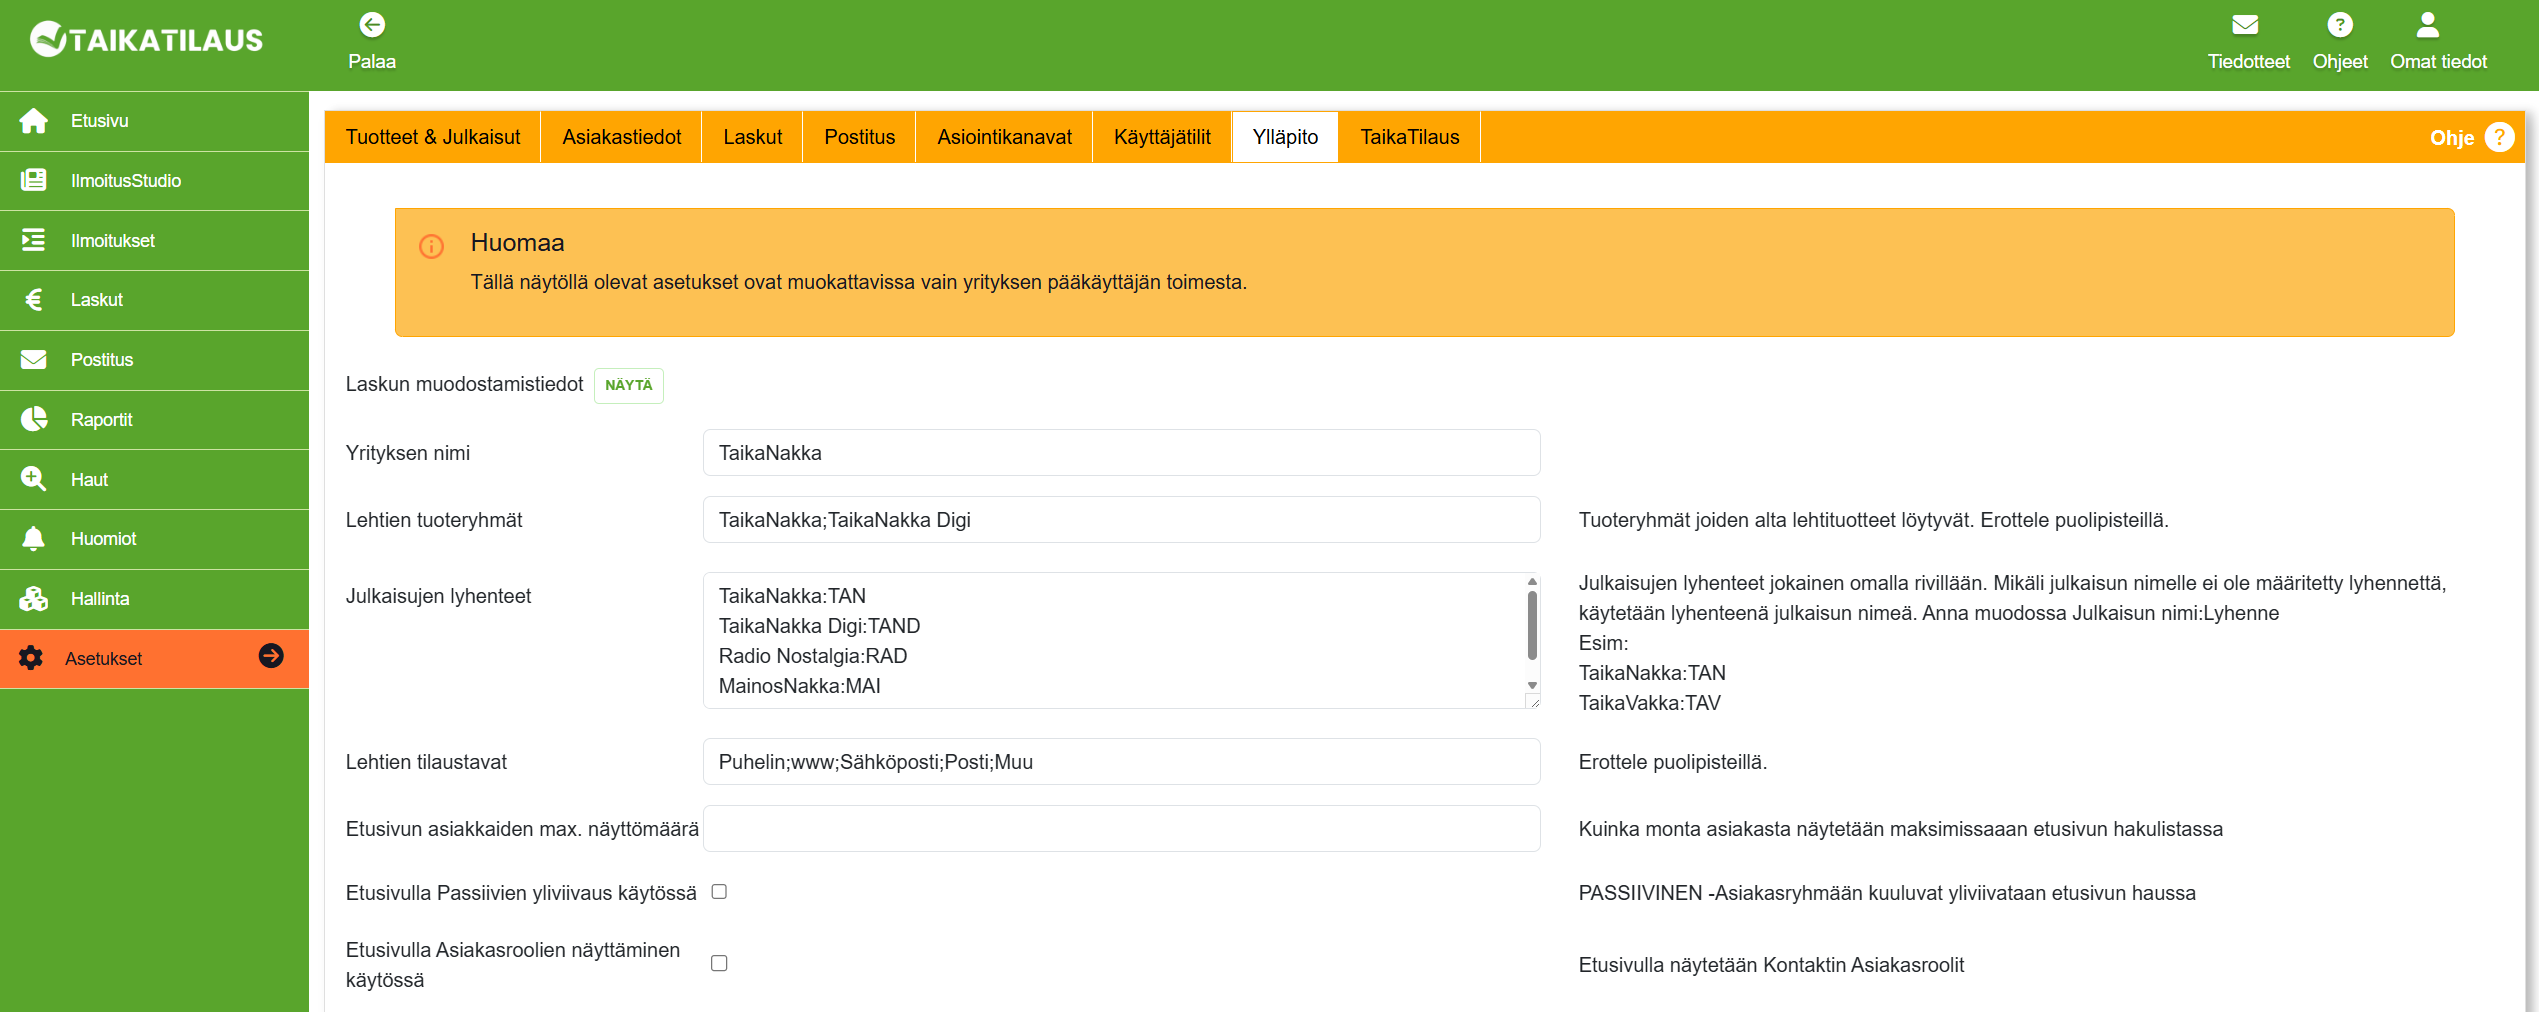Open Ohjeet question mark icon in header

pos(2339,25)
